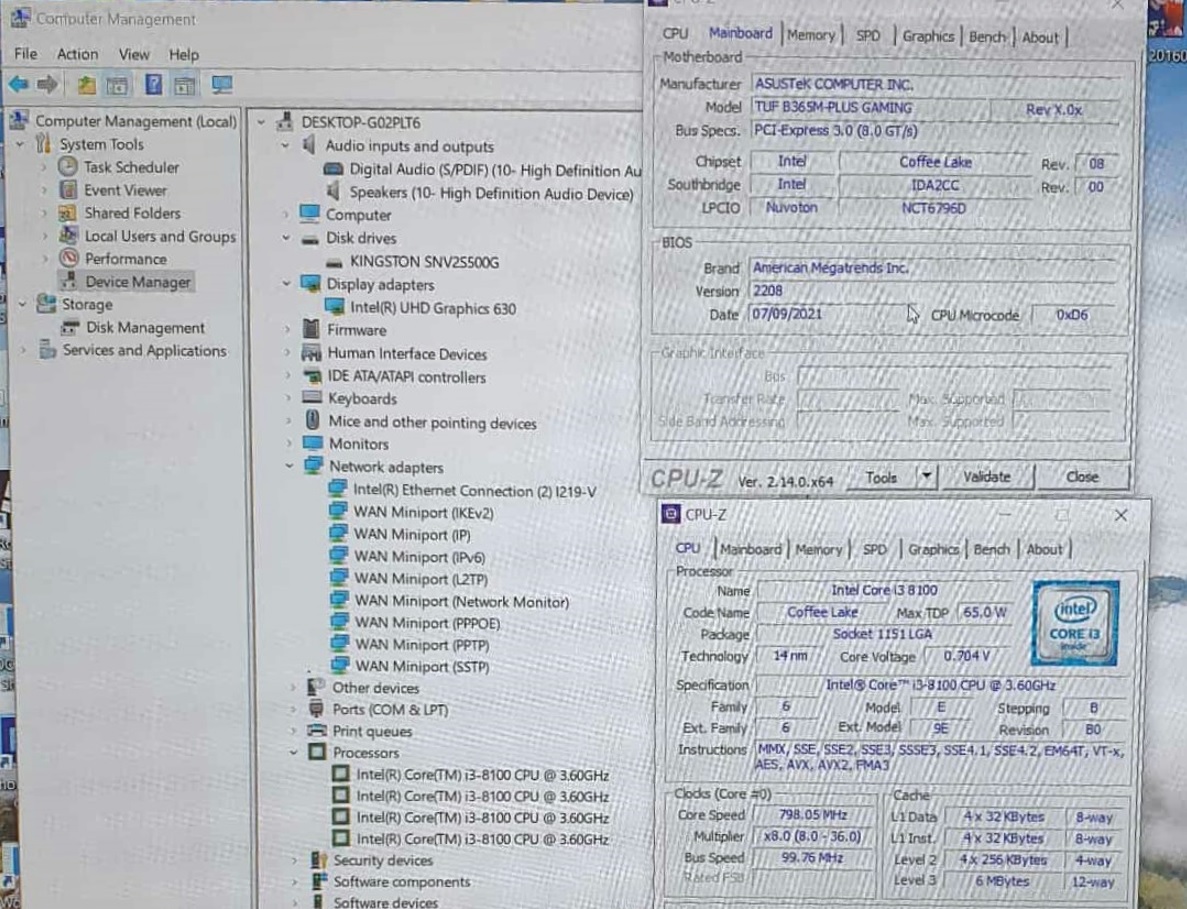
Task: Click the Intel Ethernet Connection I219-V icon
Action: (x=338, y=490)
